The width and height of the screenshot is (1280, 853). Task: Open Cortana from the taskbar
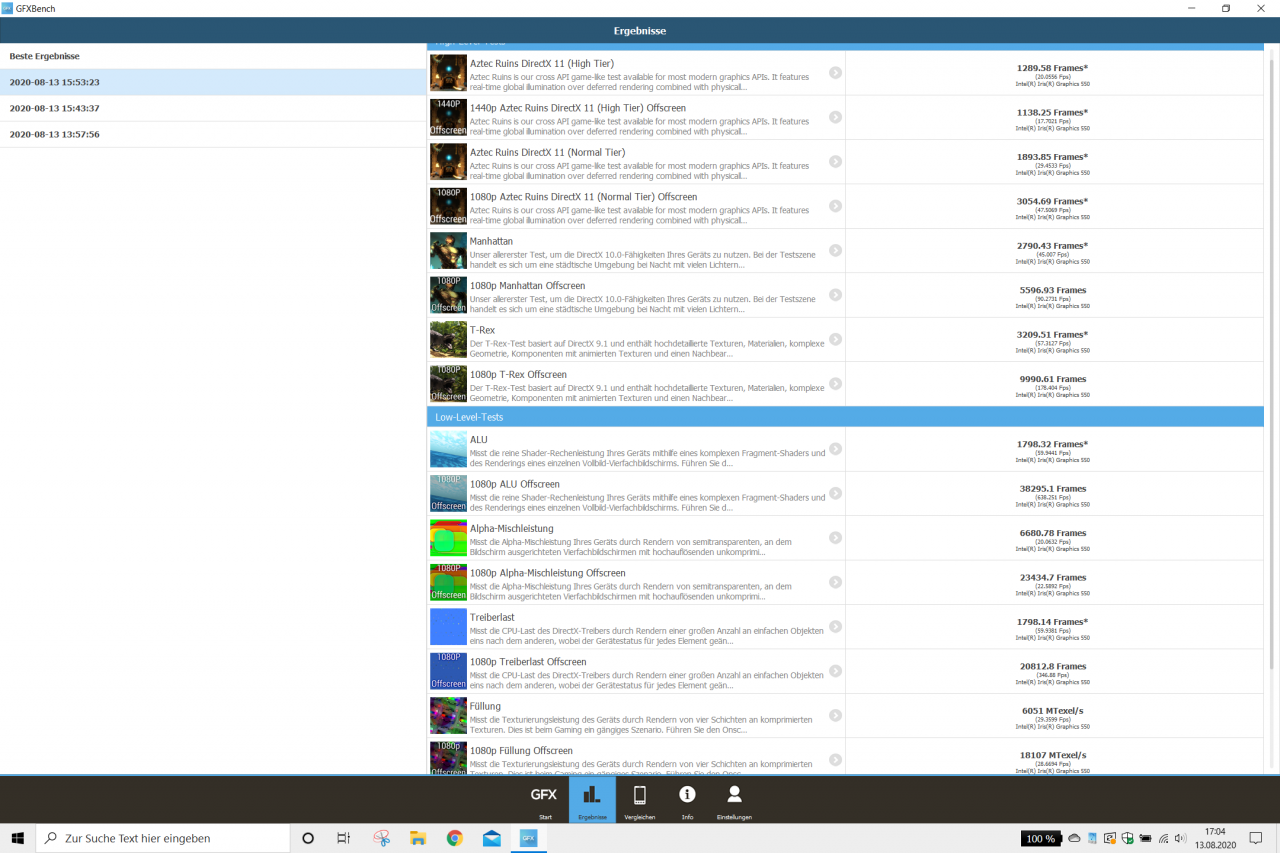[x=308, y=838]
